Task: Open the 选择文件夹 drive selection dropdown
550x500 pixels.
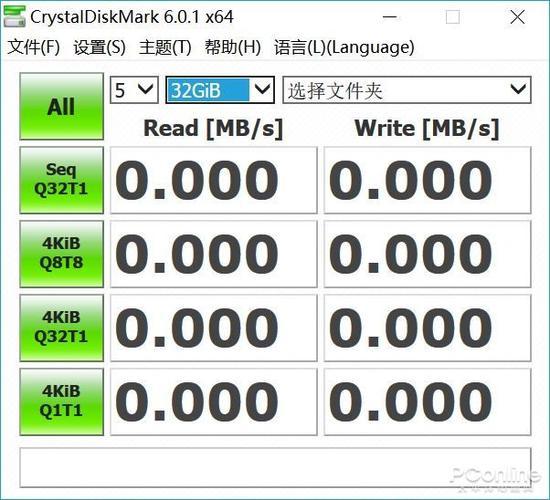Action: [407, 90]
